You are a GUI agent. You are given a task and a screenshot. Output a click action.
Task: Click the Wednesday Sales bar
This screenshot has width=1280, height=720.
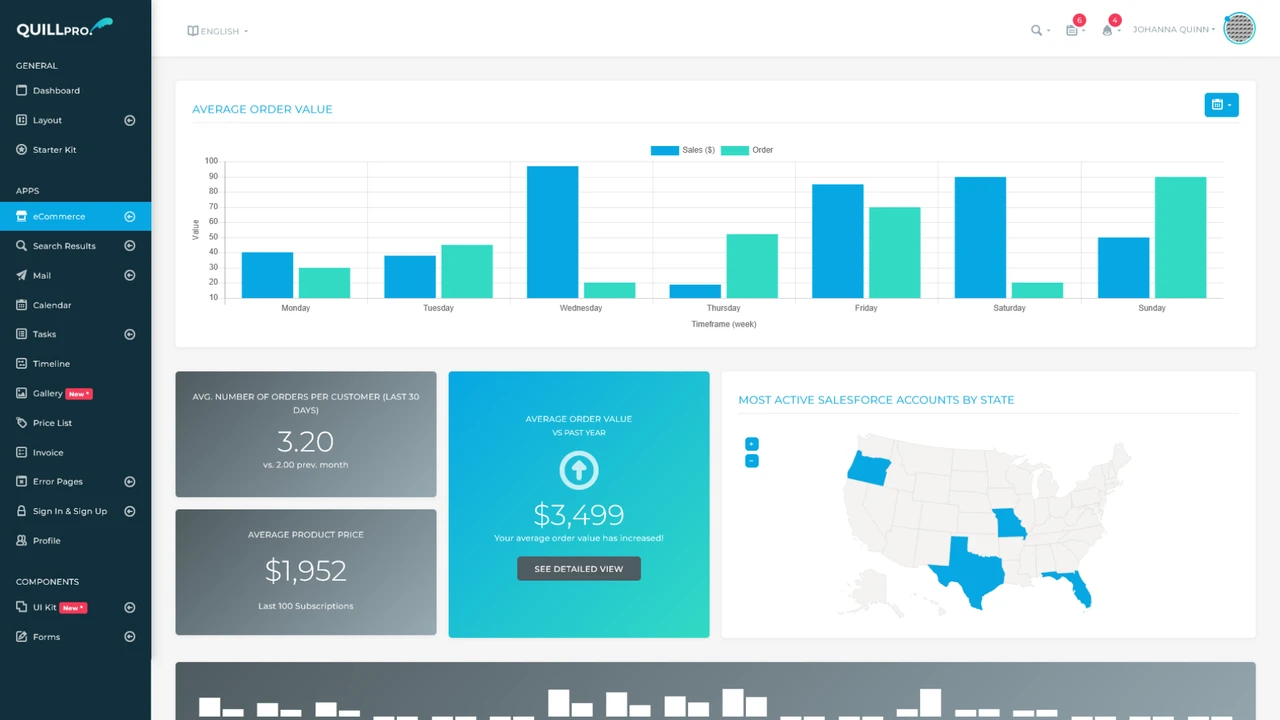553,232
